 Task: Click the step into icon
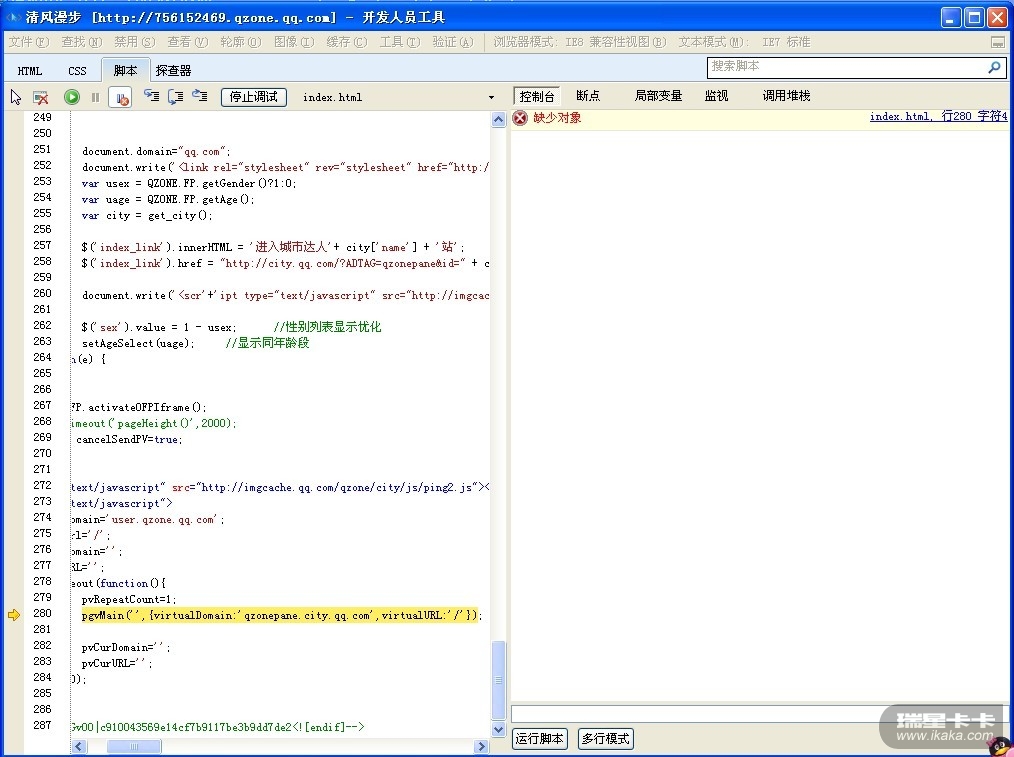click(152, 96)
